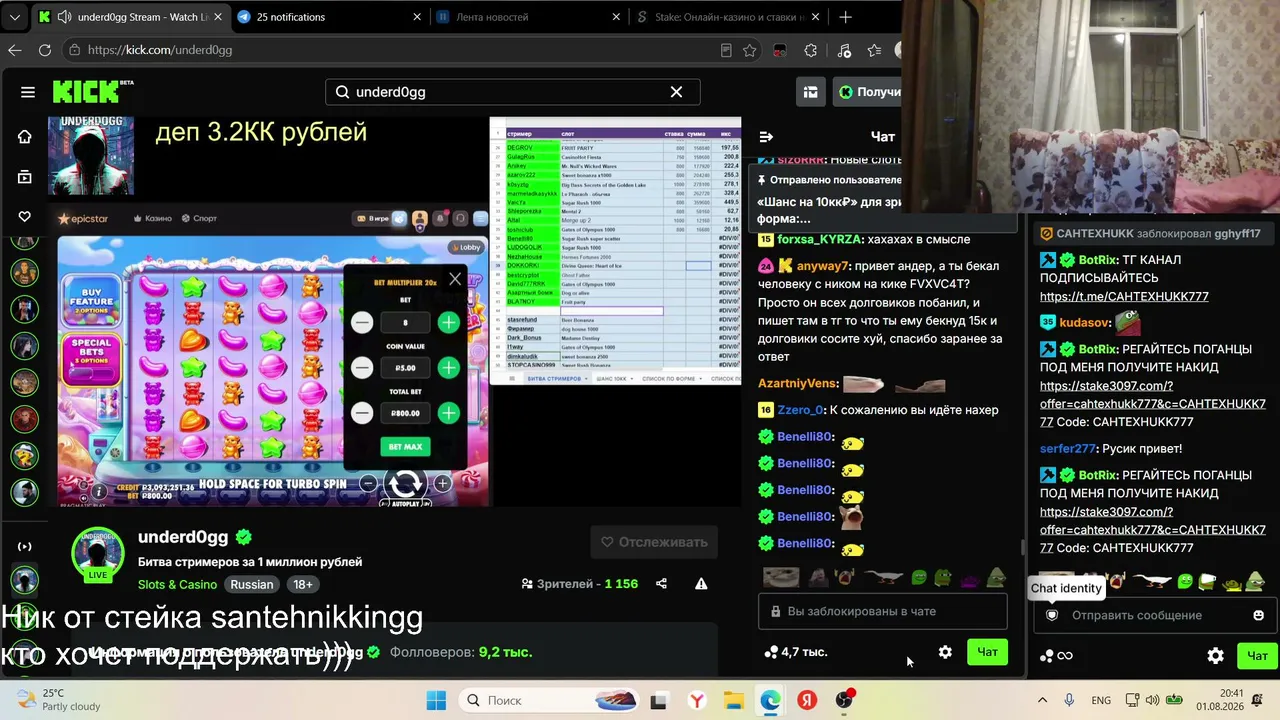Close the bet multiplier popup
The height and width of the screenshot is (720, 1280).
[455, 279]
